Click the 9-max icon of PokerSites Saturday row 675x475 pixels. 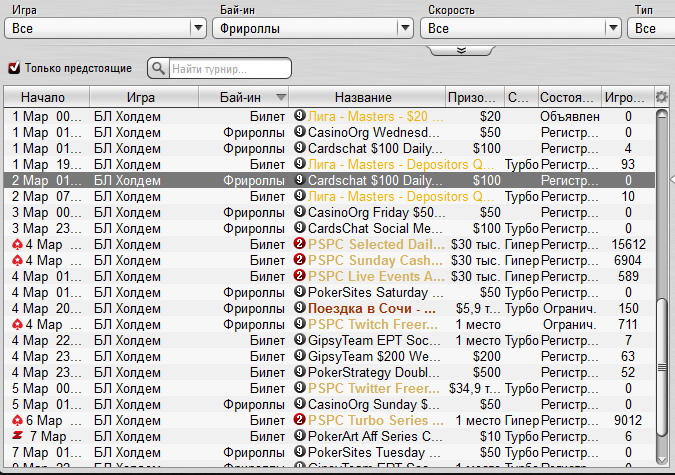coord(300,291)
